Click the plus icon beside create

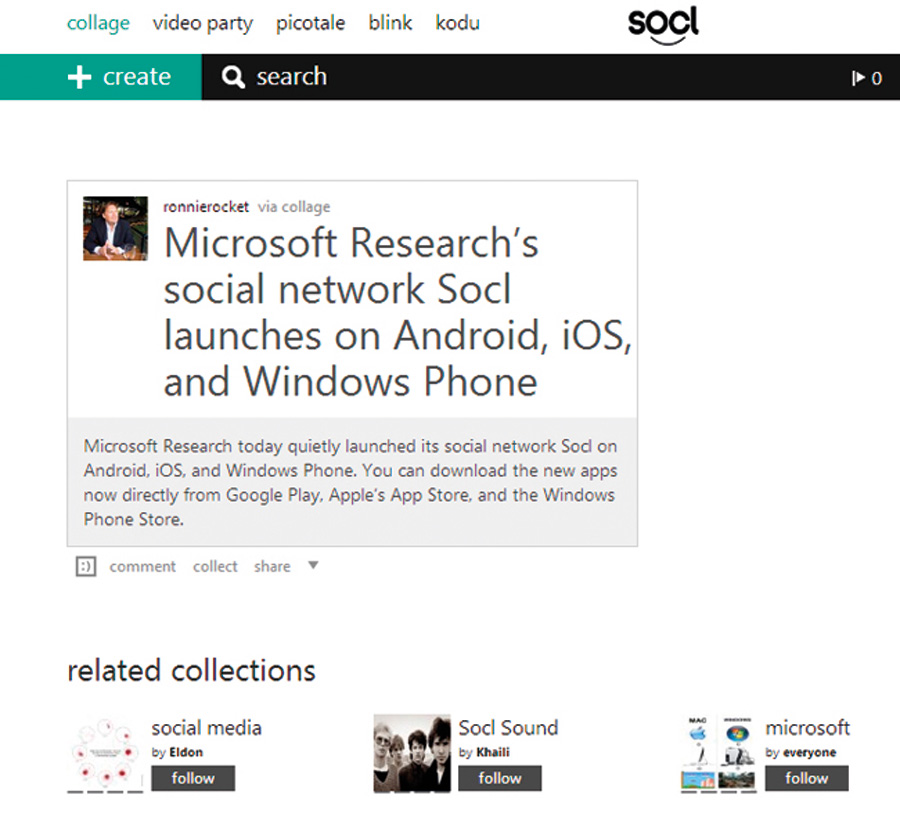79,77
